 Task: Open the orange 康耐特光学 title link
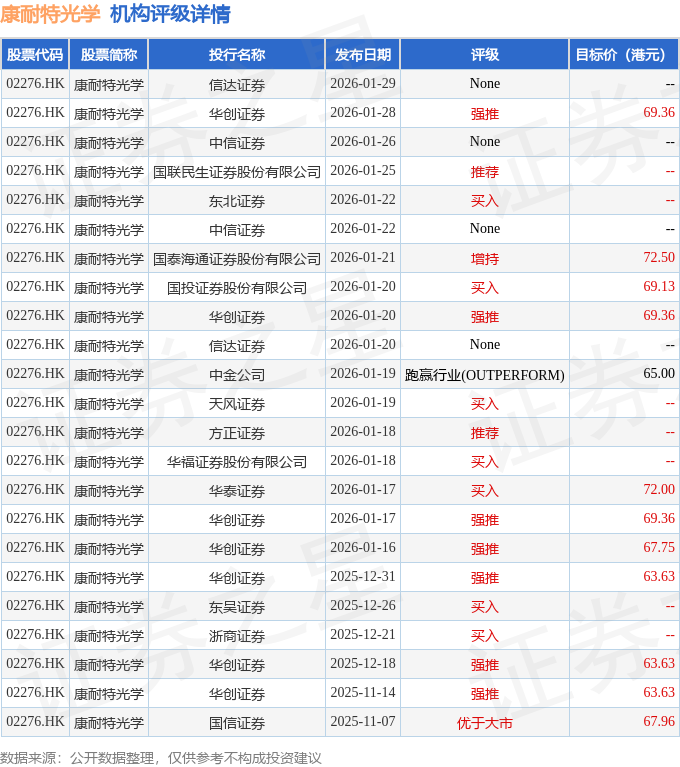pos(51,14)
